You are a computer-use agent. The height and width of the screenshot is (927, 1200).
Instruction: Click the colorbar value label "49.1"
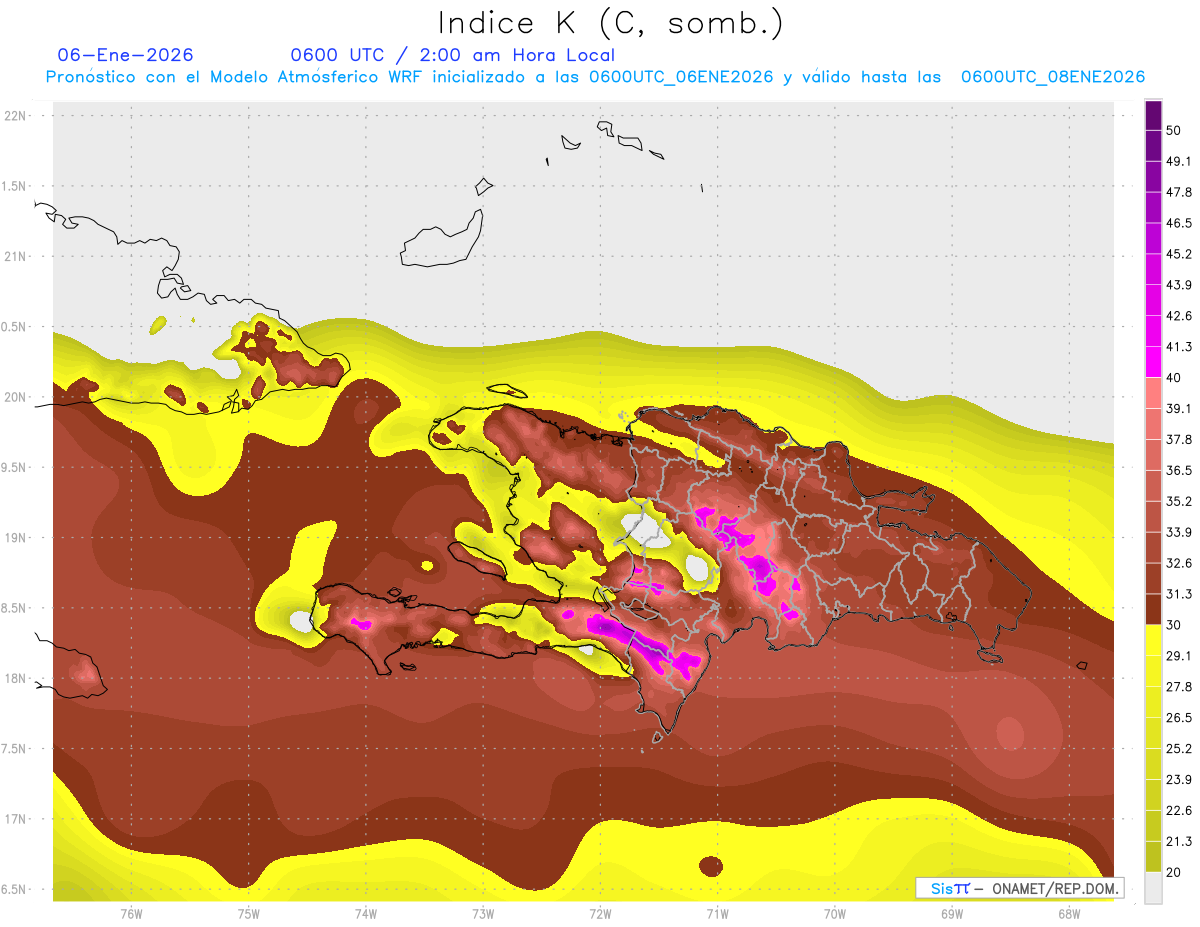pos(1178,161)
